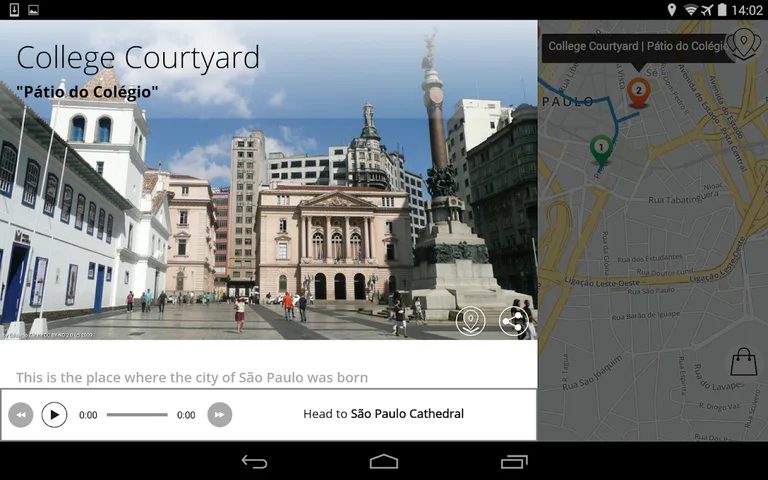Tap the map location icon on photo
Viewport: 768px width, 480px height.
click(x=470, y=321)
